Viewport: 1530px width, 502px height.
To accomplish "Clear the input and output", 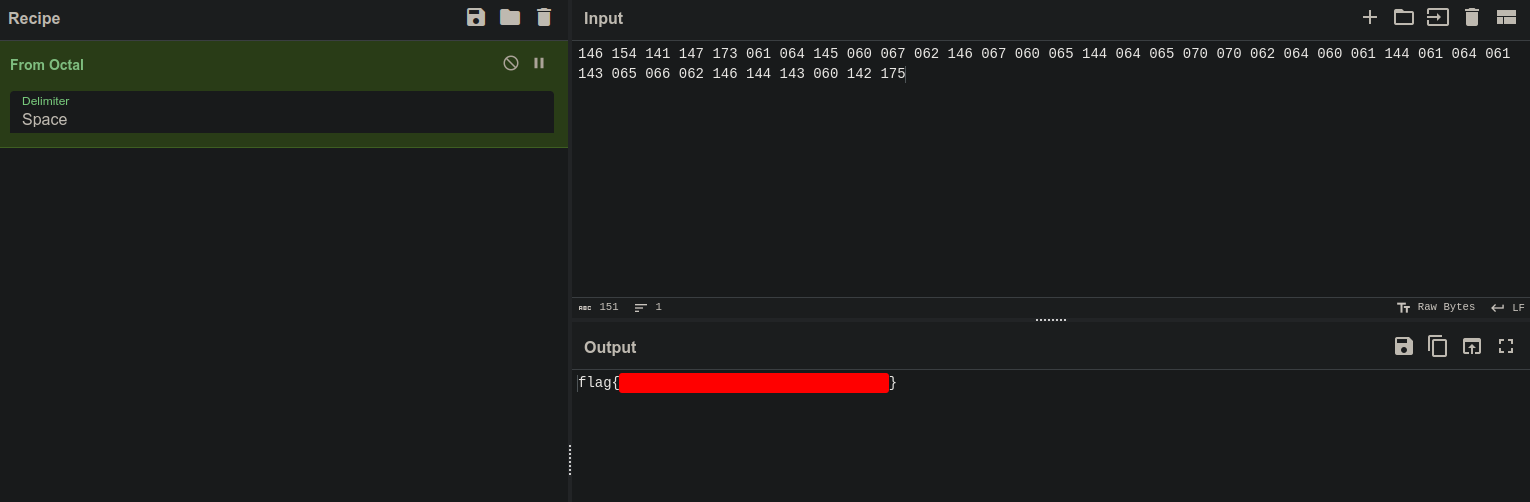I will [x=1472, y=17].
